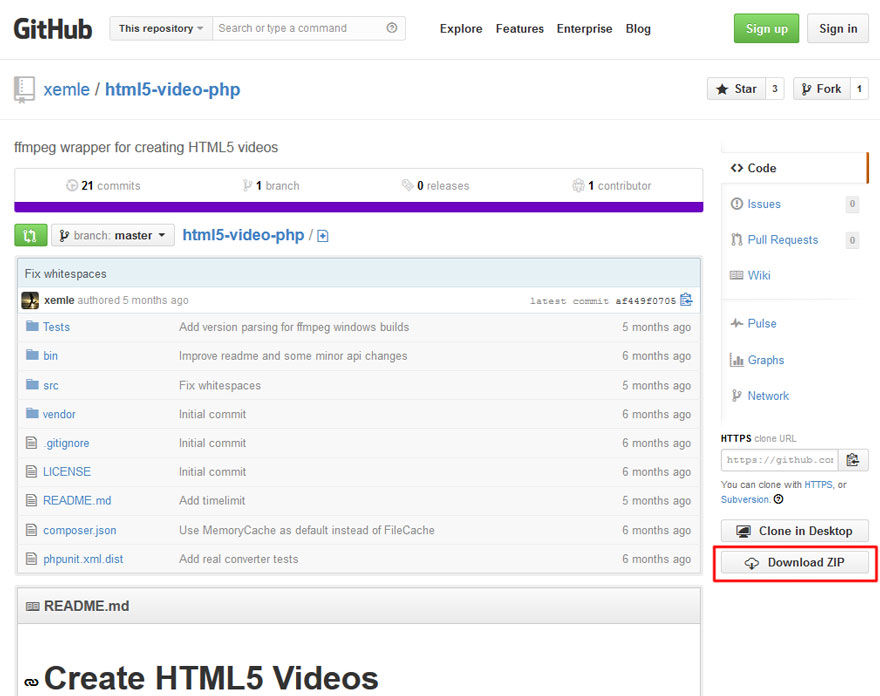Click the HTTPS clone link
The width and height of the screenshot is (880, 696).
(818, 484)
